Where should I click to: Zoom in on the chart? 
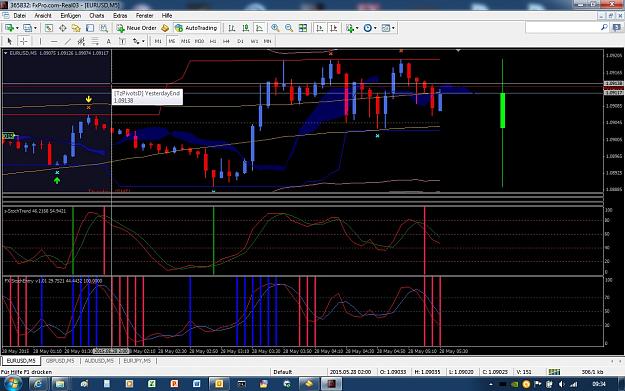[275, 28]
